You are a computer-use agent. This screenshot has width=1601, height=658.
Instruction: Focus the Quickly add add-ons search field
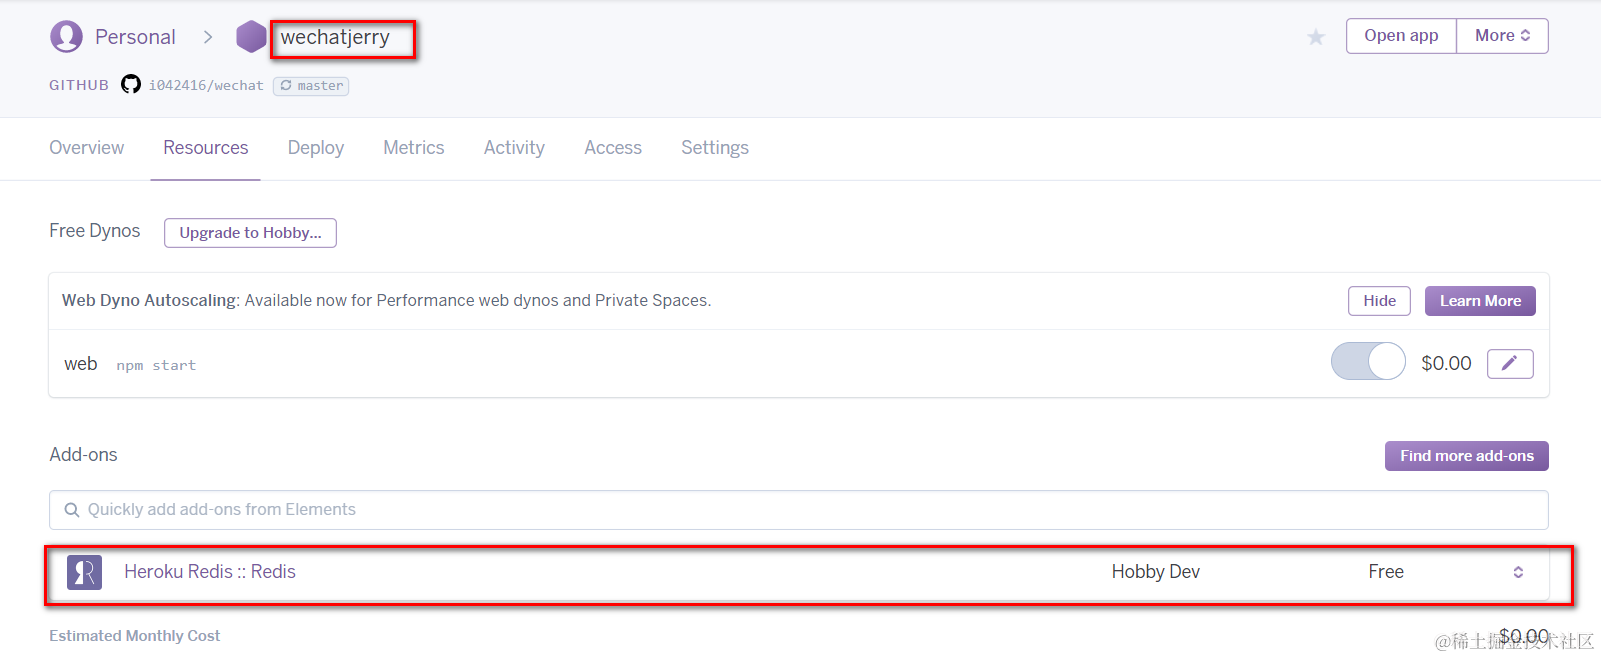799,510
